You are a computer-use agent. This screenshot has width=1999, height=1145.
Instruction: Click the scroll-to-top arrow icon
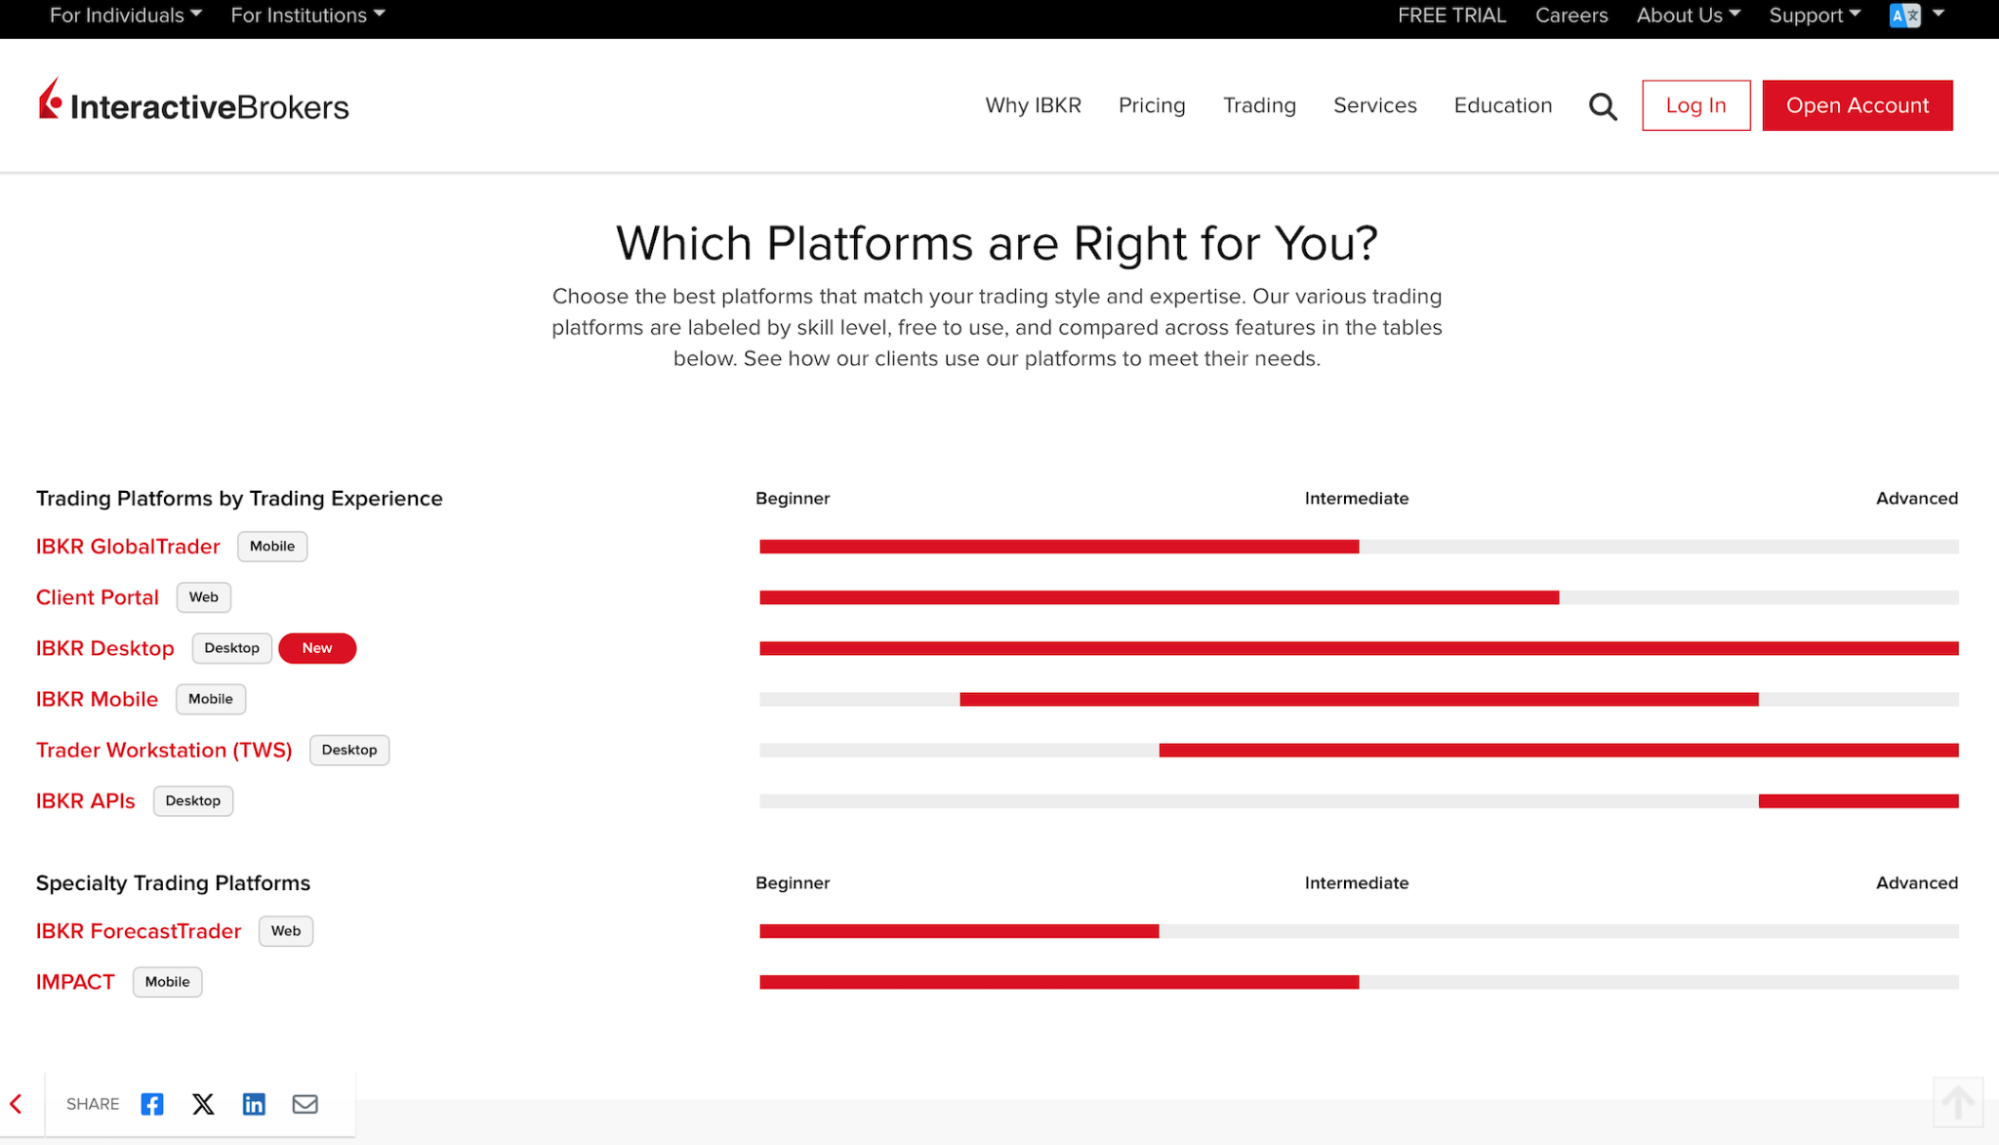(1958, 1102)
